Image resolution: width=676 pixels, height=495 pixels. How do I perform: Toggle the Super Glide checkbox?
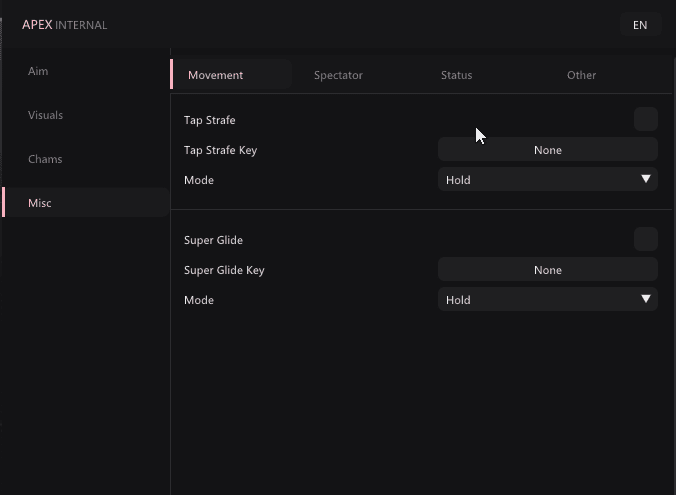pyautogui.click(x=646, y=239)
